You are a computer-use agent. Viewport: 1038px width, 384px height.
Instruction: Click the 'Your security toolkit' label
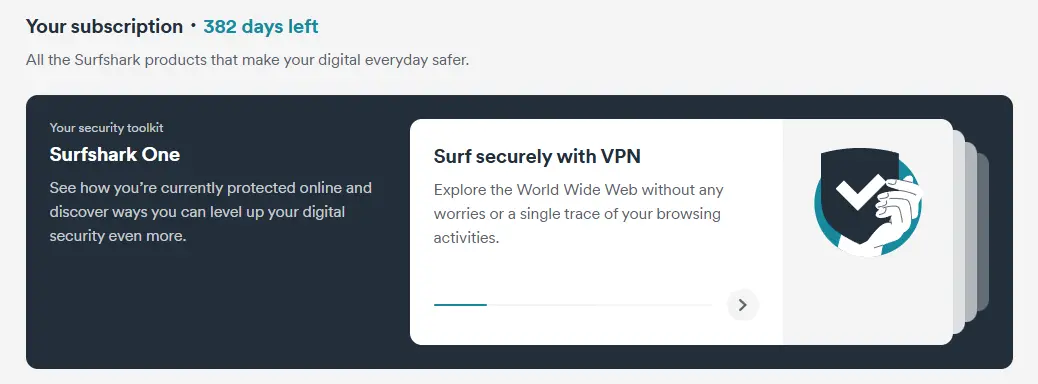point(107,128)
